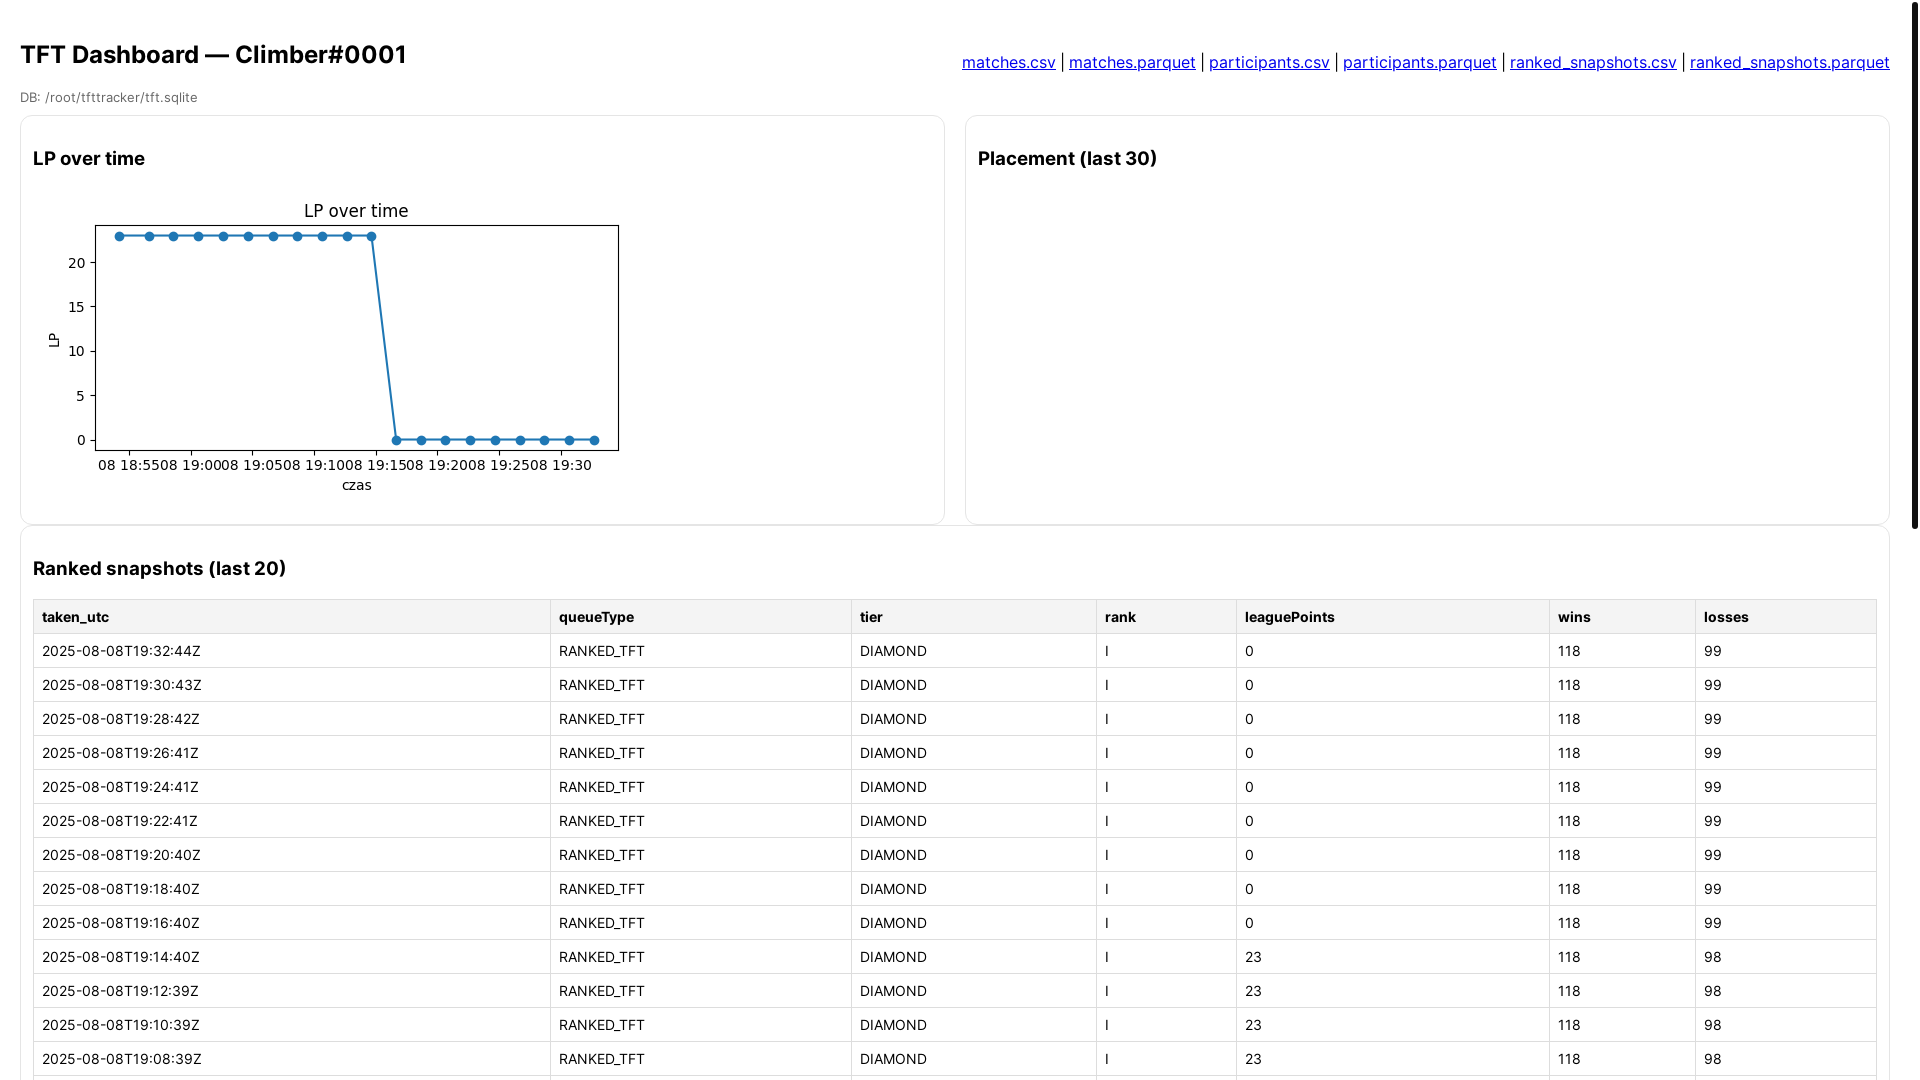This screenshot has width=1920, height=1080.
Task: Download participants.parquet file
Action: (x=1419, y=62)
